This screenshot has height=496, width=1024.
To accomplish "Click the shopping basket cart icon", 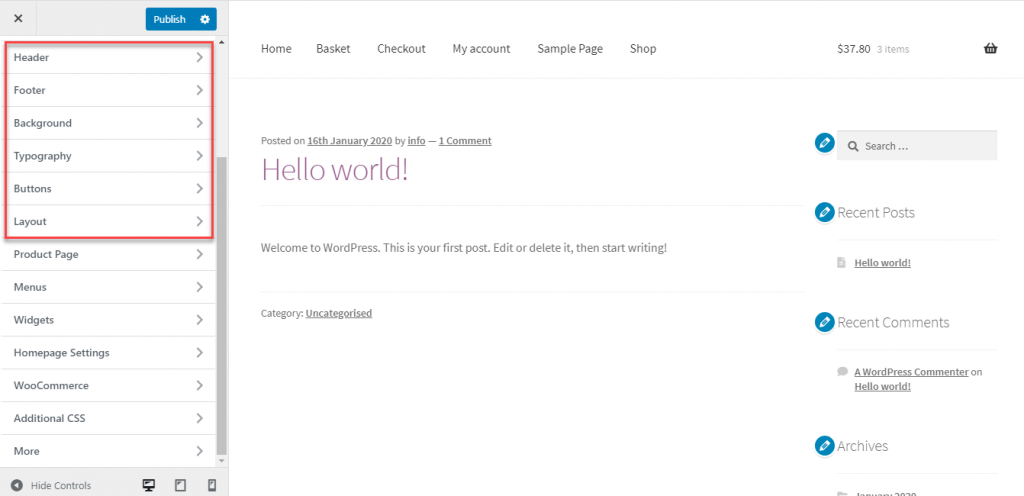I will coord(991,49).
